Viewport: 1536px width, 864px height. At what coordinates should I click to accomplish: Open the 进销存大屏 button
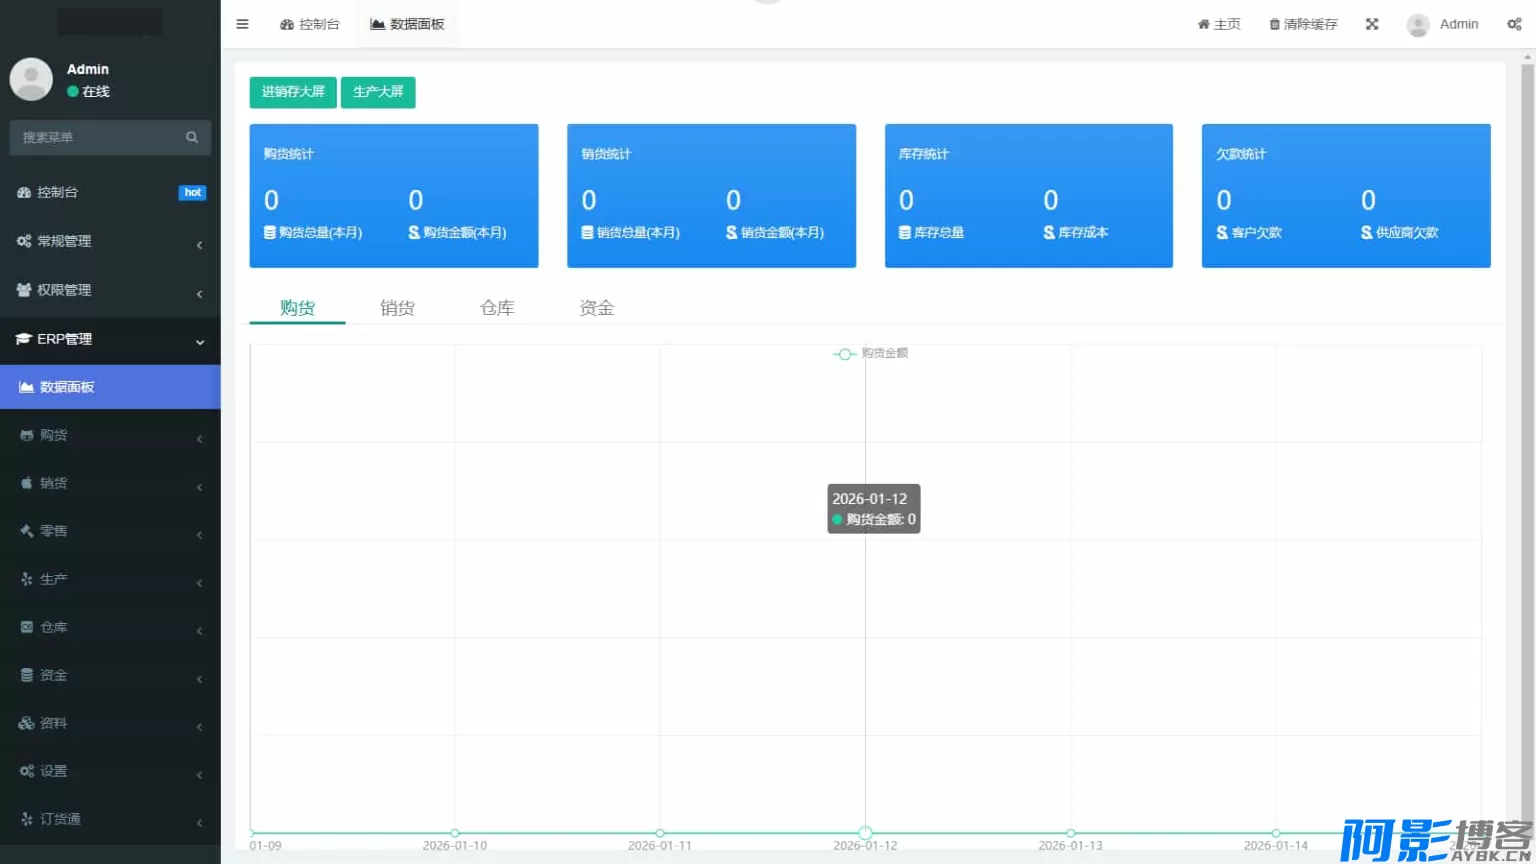(293, 92)
